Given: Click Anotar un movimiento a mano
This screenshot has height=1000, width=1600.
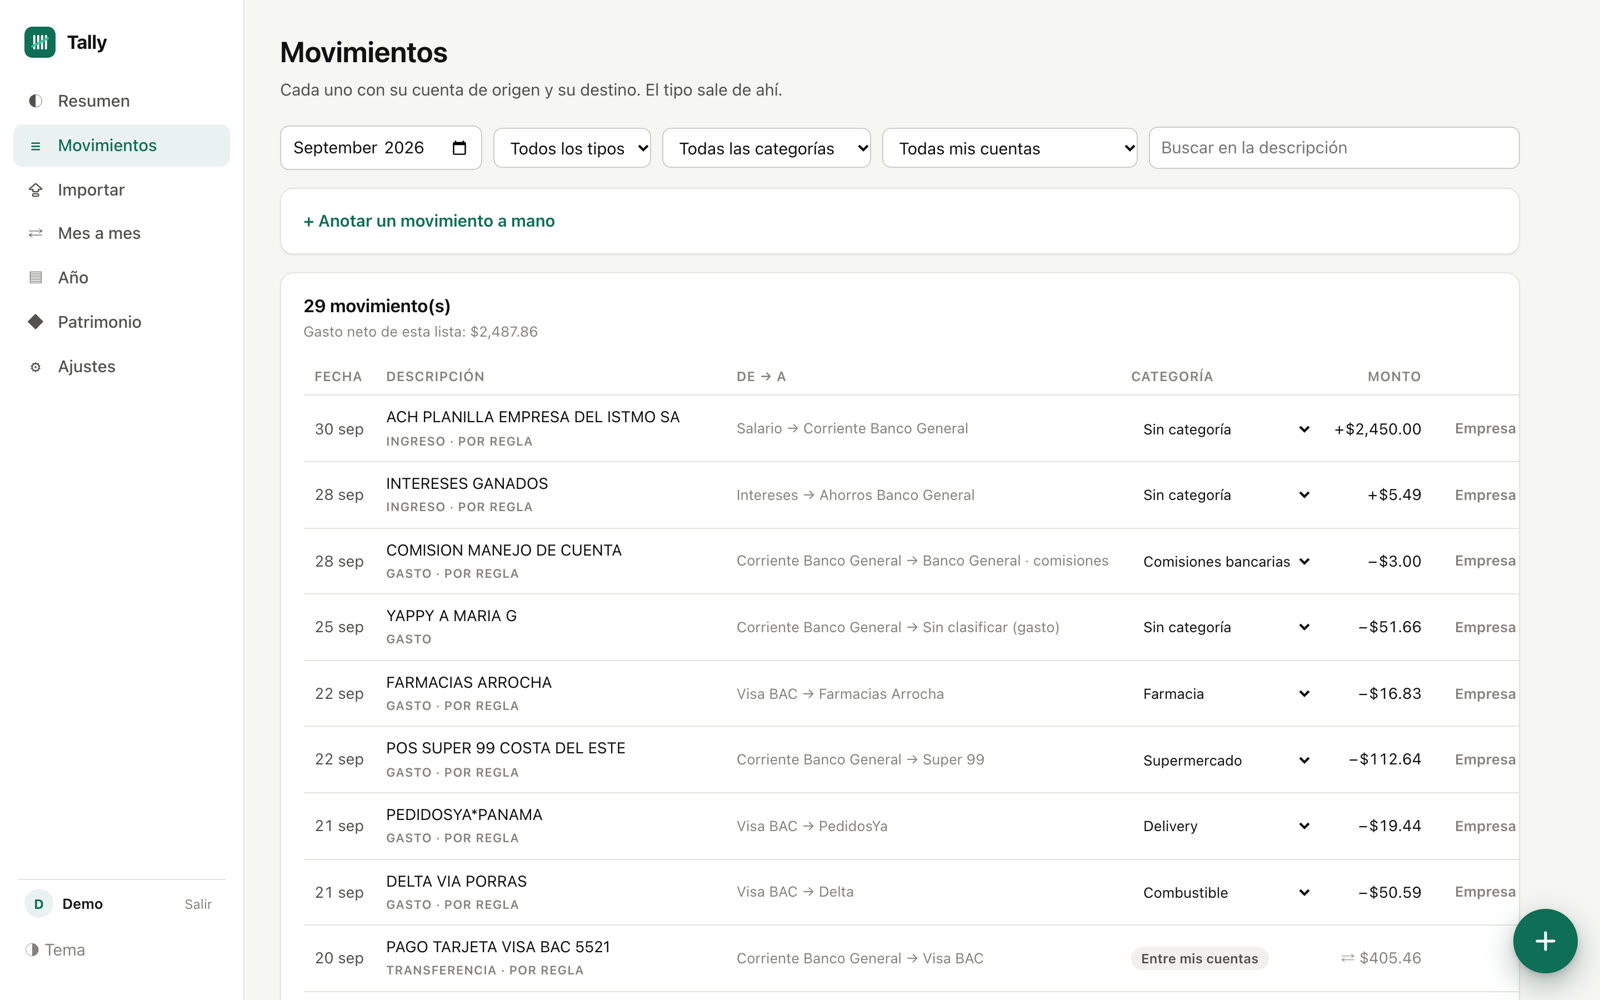Looking at the screenshot, I should 429,221.
